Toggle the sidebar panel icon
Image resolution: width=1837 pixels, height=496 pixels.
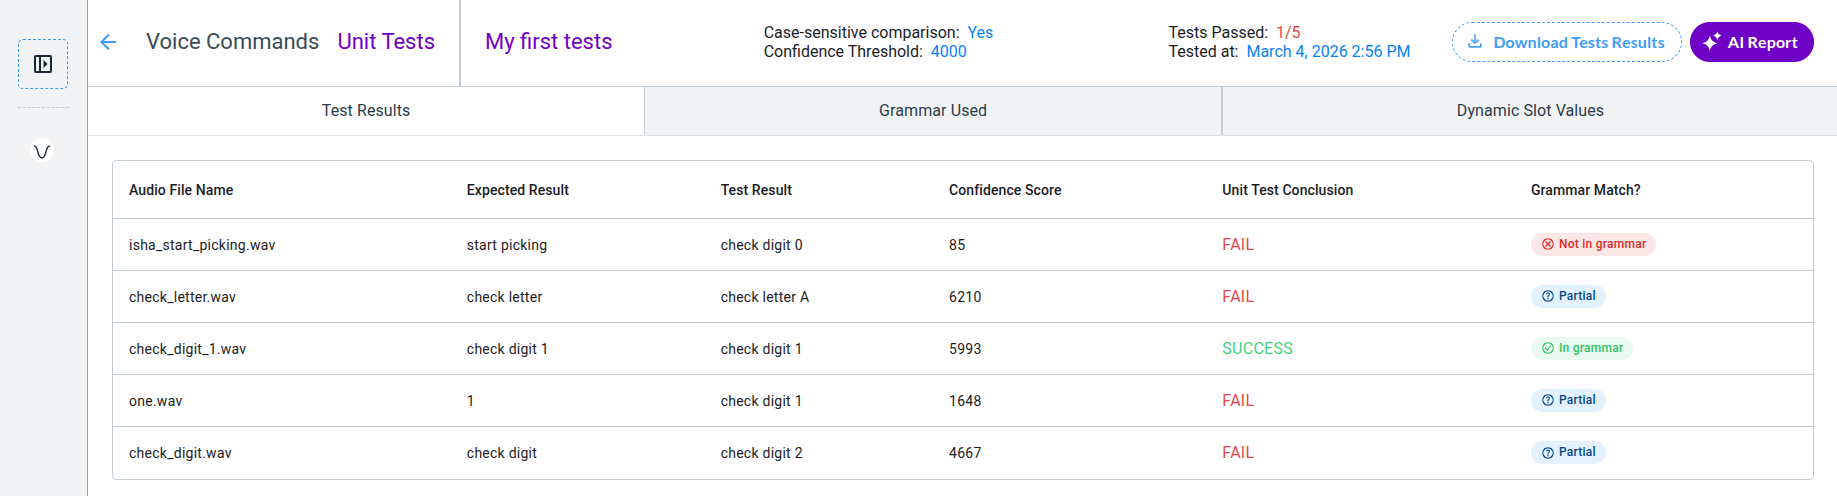[43, 64]
